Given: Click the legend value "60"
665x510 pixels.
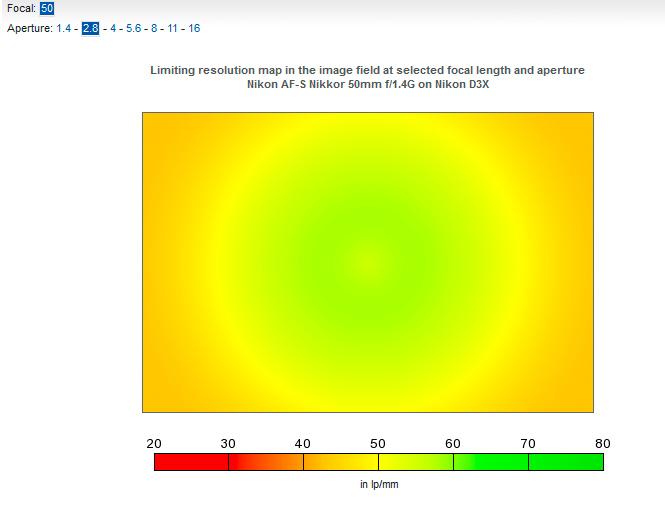Looking at the screenshot, I should (453, 443).
